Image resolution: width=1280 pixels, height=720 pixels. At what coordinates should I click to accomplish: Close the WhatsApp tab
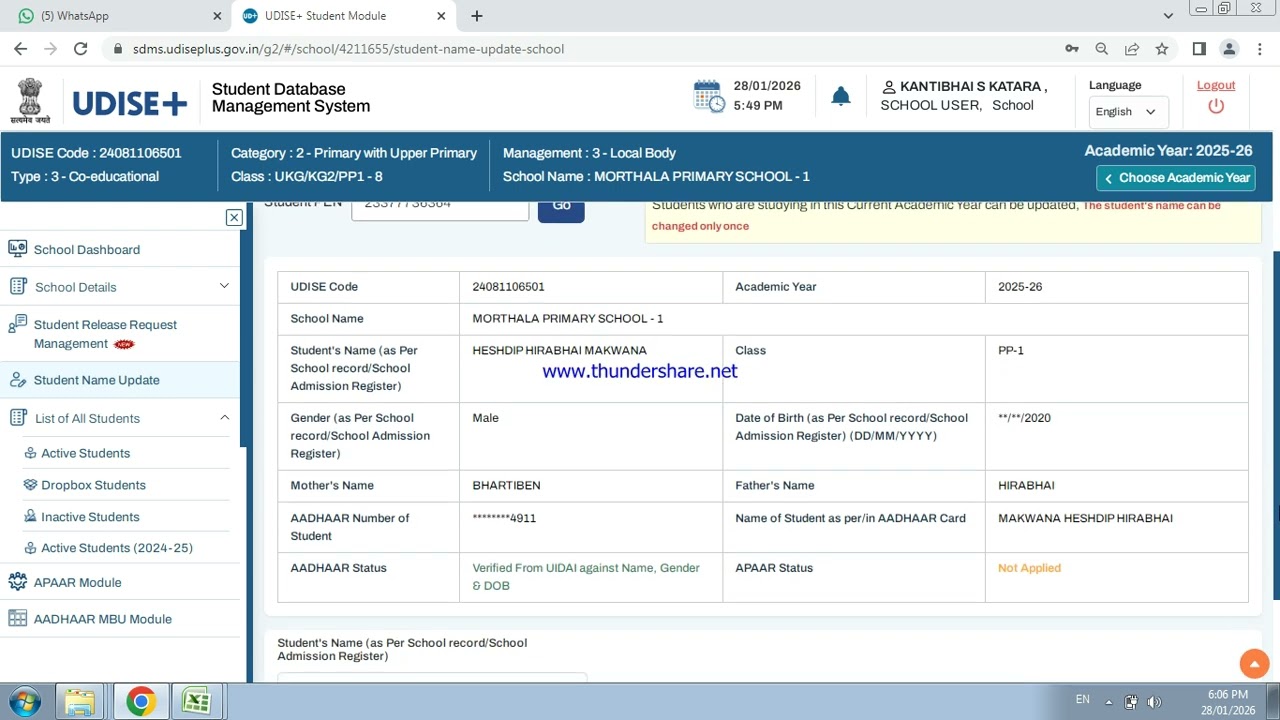pos(217,16)
